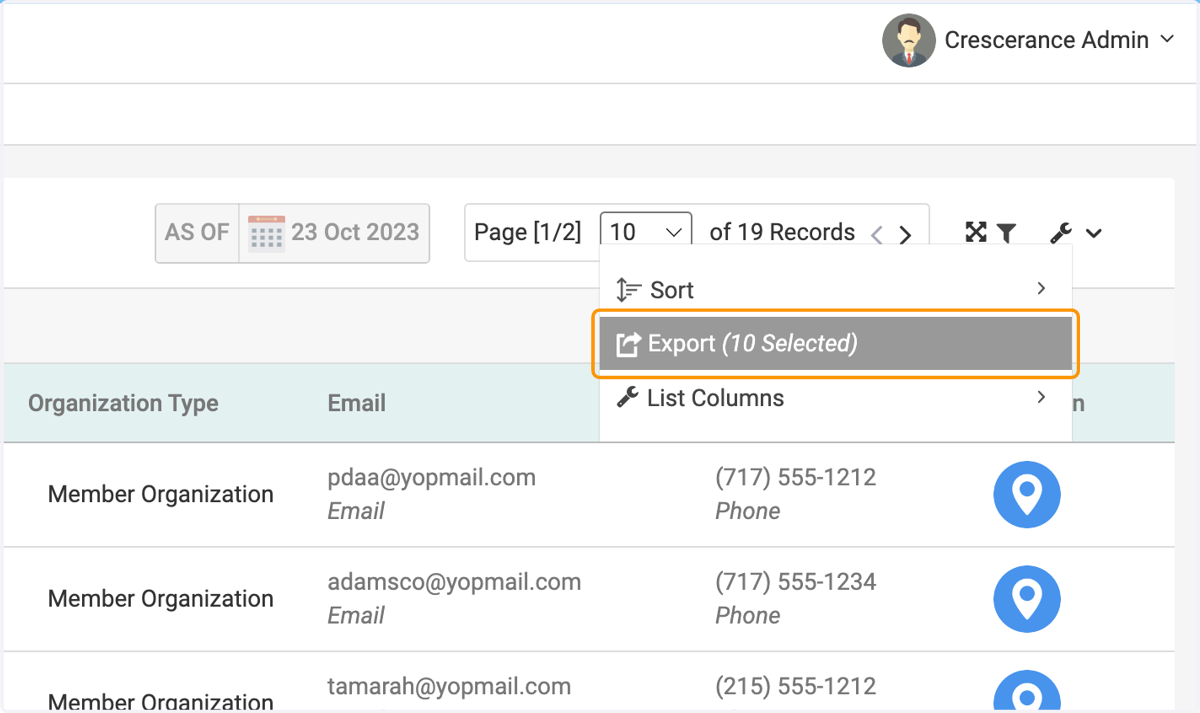Click the 'of 19 Records' text
1200x713 pixels.
[782, 233]
